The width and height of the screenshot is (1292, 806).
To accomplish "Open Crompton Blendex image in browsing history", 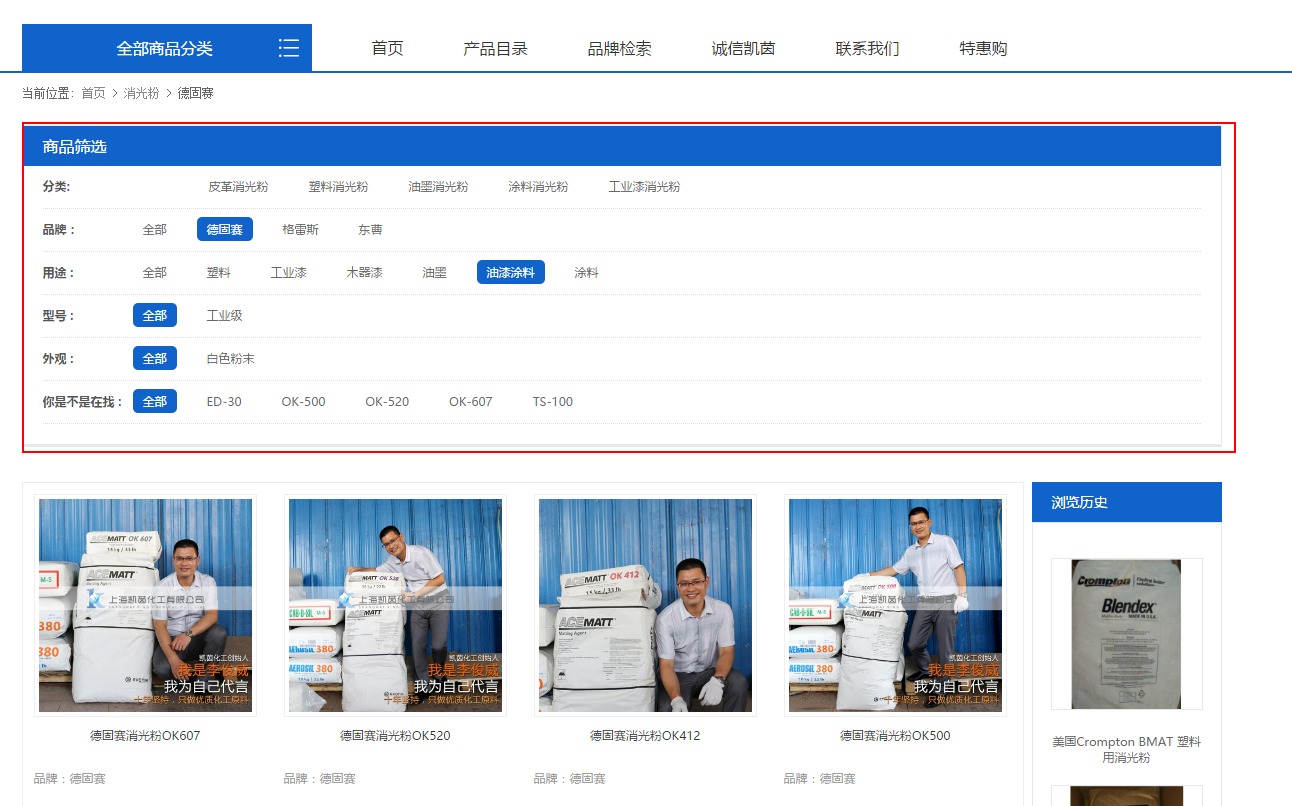I will [x=1126, y=634].
